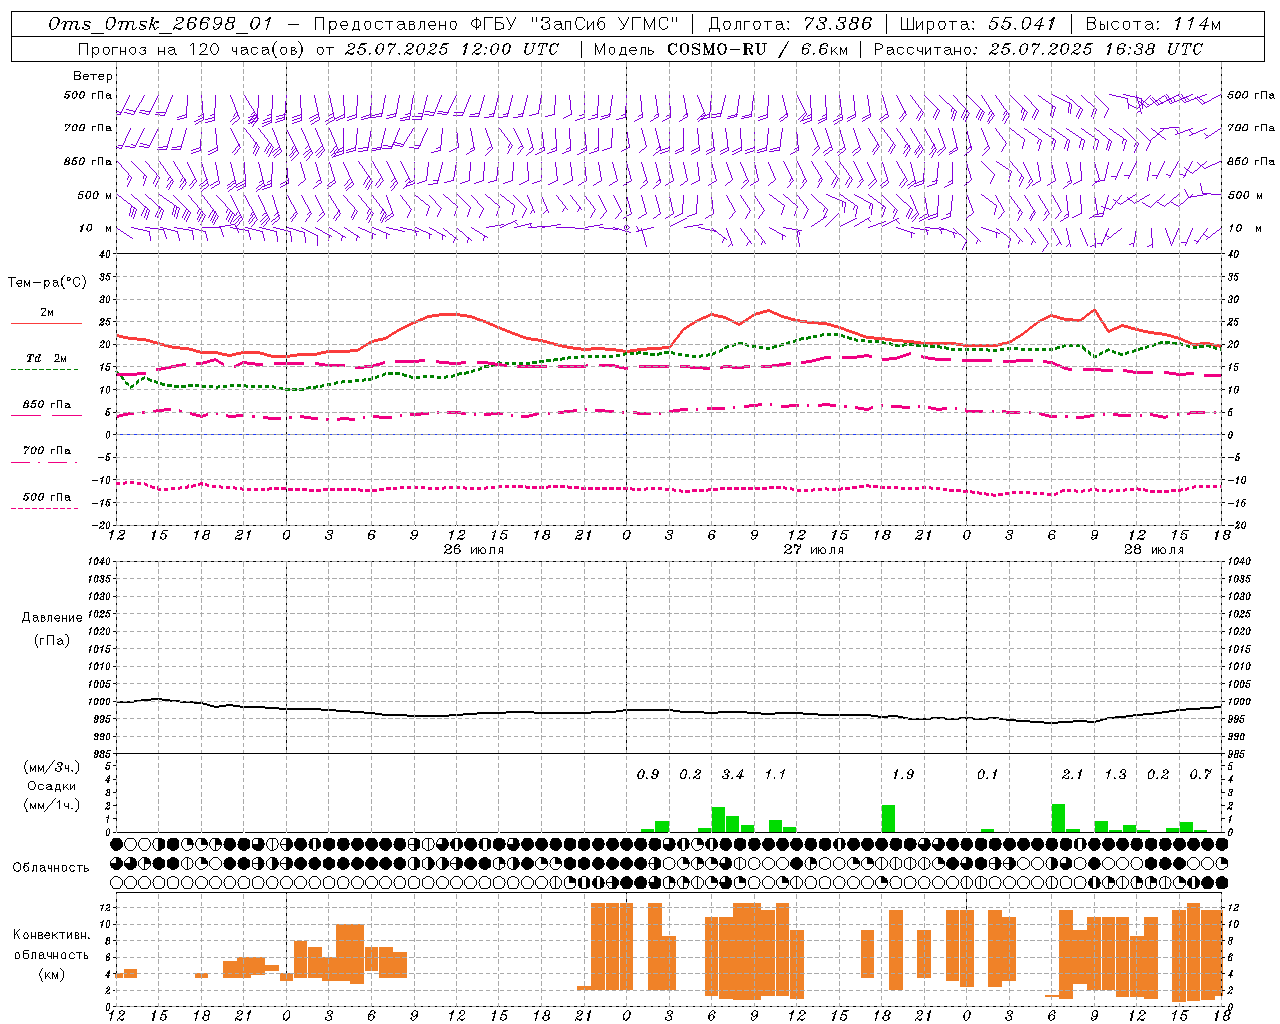Click the station title "Oms_Omsk_26698_01"
This screenshot has height=1024, width=1280.
click(160, 24)
